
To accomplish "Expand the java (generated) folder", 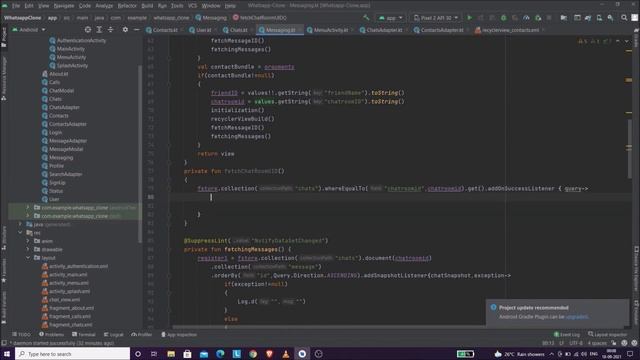I will 20,224.
